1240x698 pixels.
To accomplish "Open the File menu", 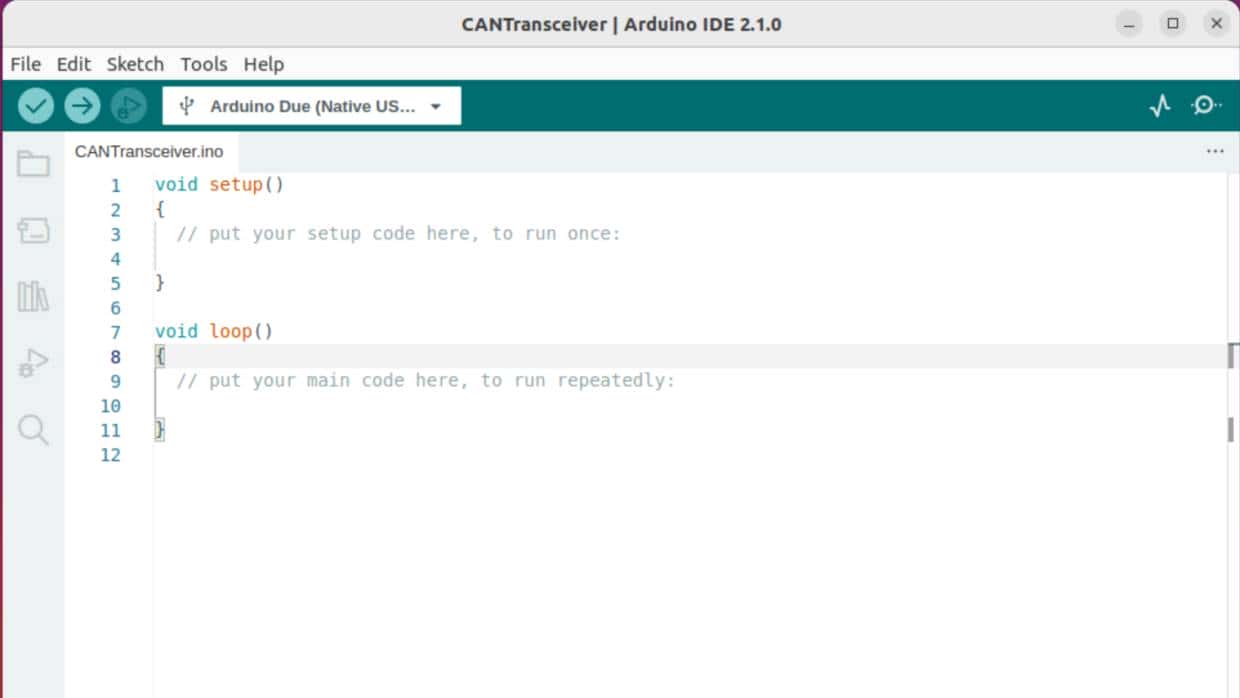I will pyautogui.click(x=24, y=64).
